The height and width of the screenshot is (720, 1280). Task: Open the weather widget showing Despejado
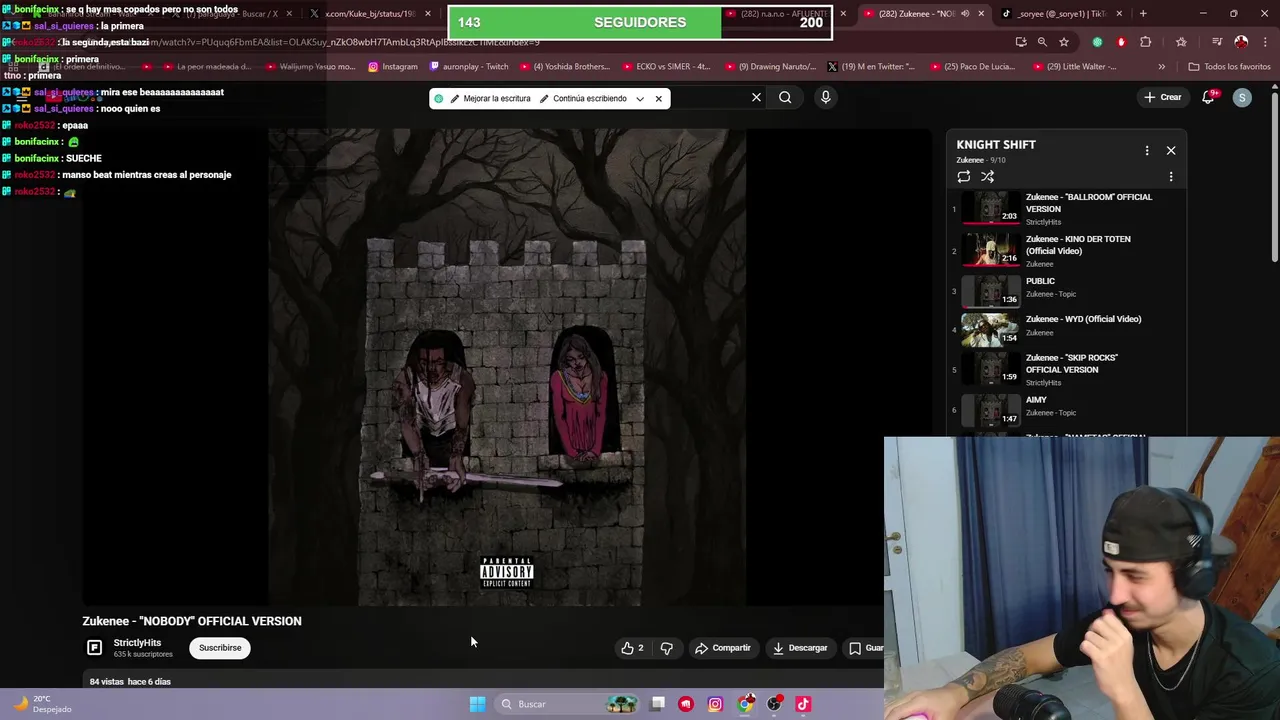(x=42, y=704)
